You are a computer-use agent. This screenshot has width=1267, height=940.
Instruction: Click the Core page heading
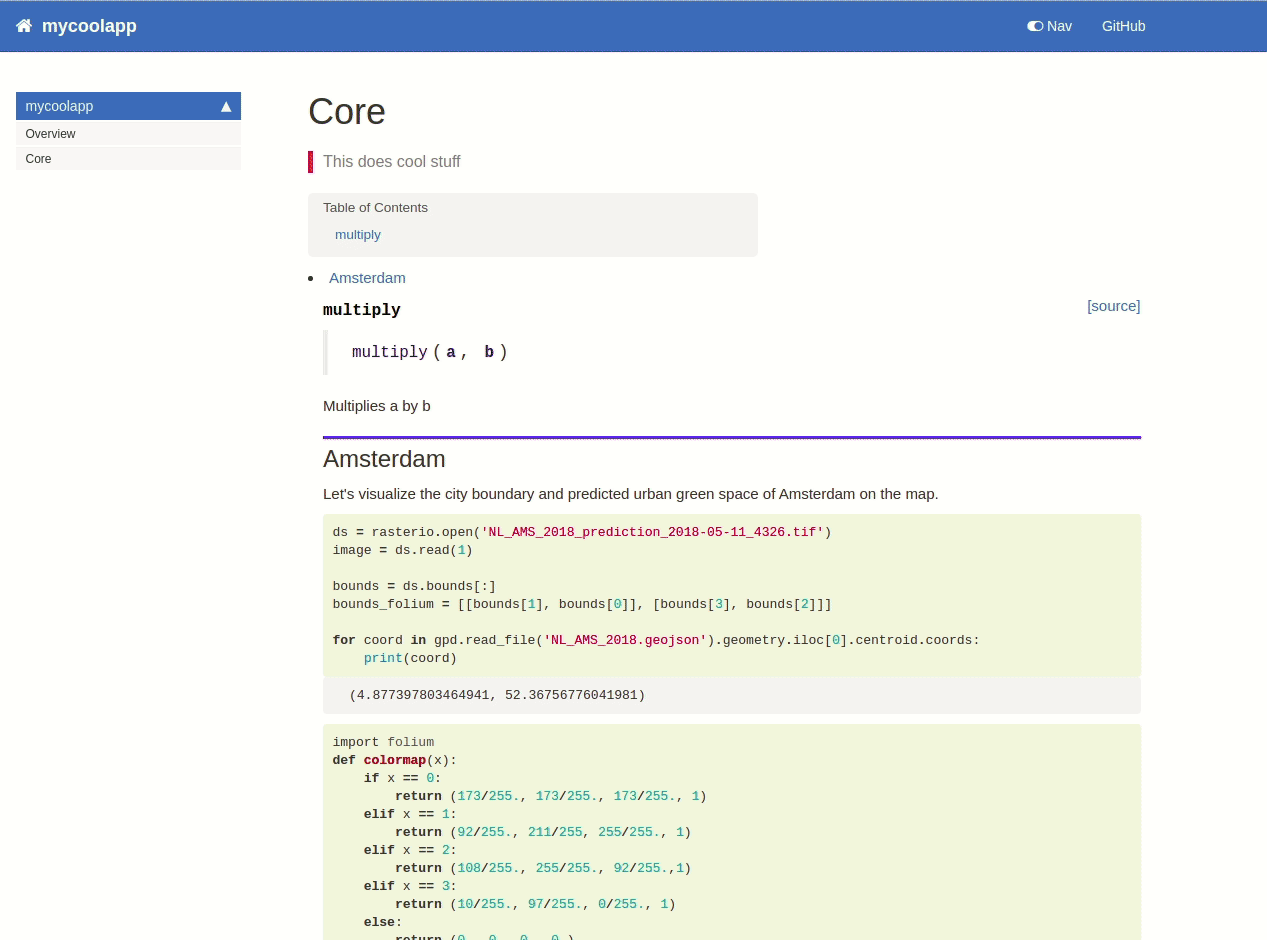tap(347, 111)
